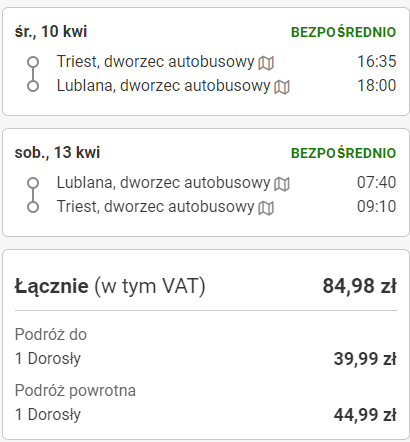410x442 pixels.
Task: Click BEZPOŚREDNIO label on 13 kwi trip
Action: (343, 153)
